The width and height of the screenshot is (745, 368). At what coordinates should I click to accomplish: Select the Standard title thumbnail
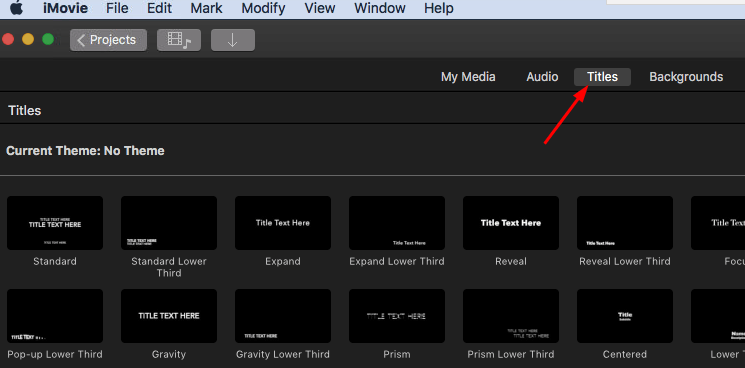55,223
